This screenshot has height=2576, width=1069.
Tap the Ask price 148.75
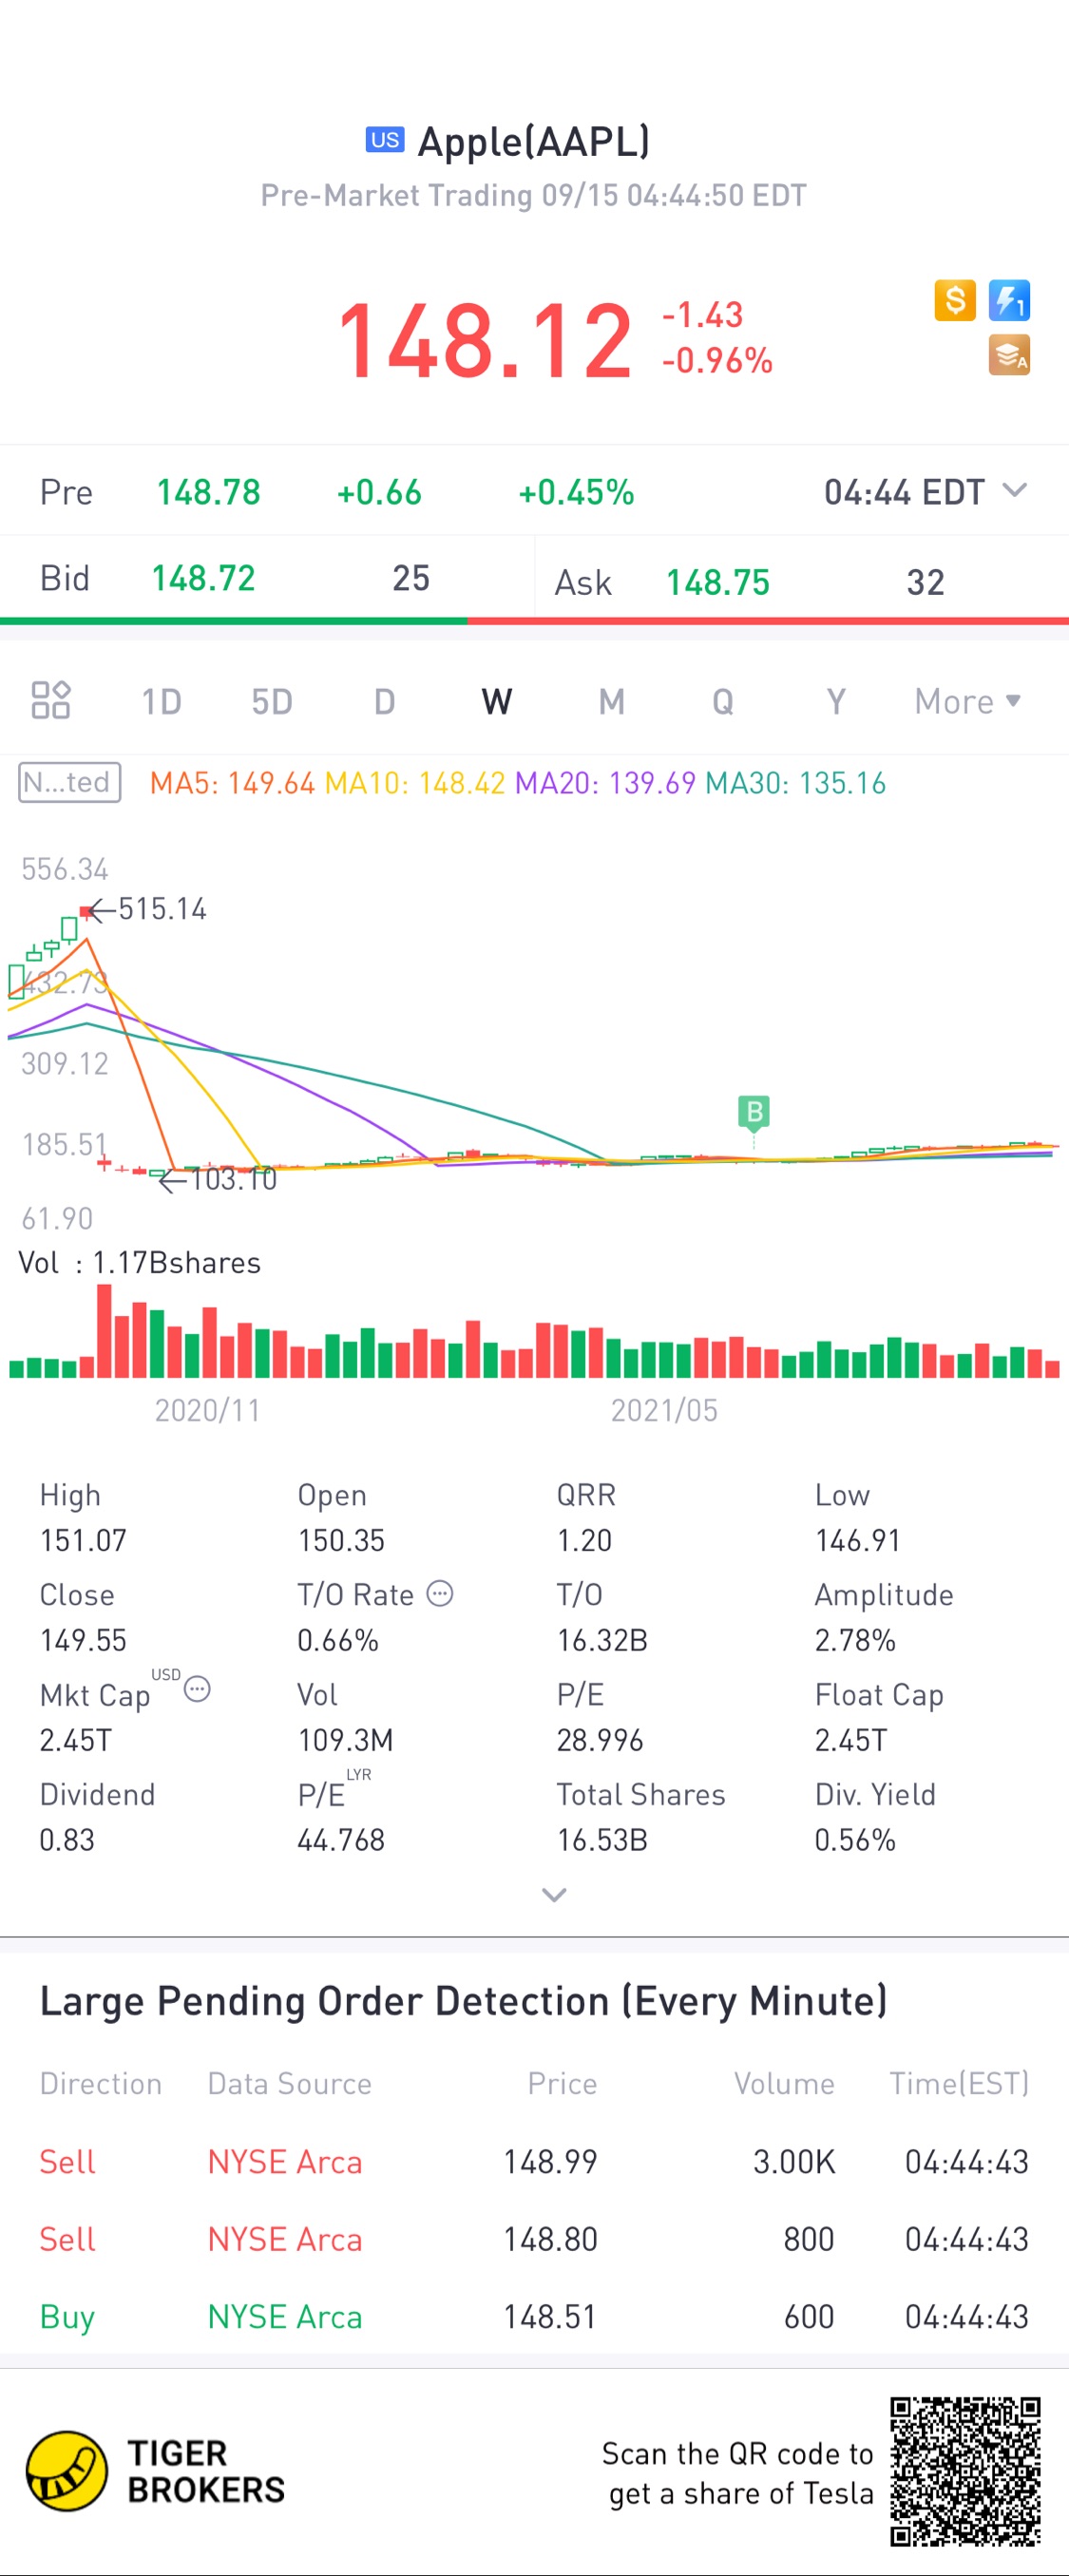pyautogui.click(x=718, y=582)
